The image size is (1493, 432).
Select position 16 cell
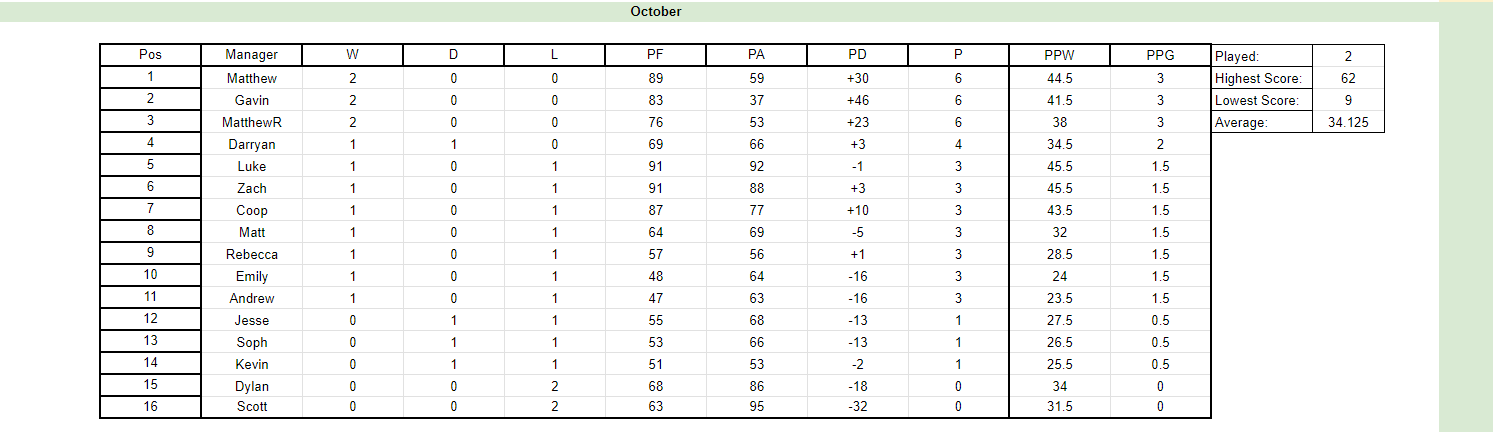pyautogui.click(x=150, y=406)
